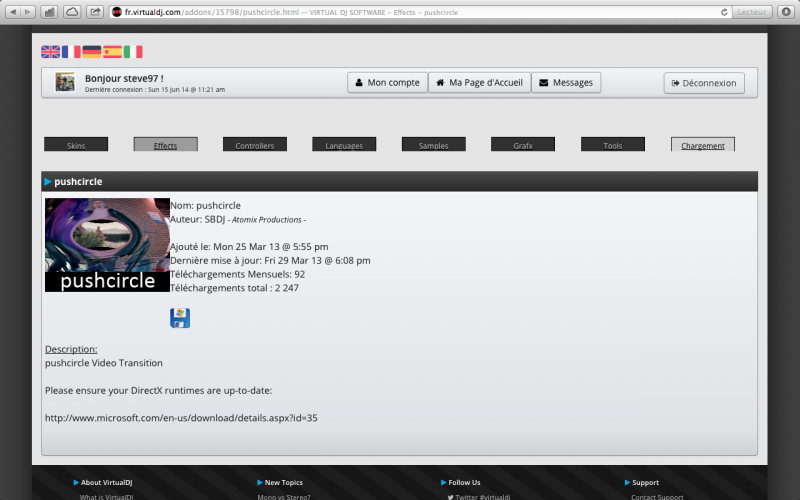Click the Atomix Productions author text

267,220
